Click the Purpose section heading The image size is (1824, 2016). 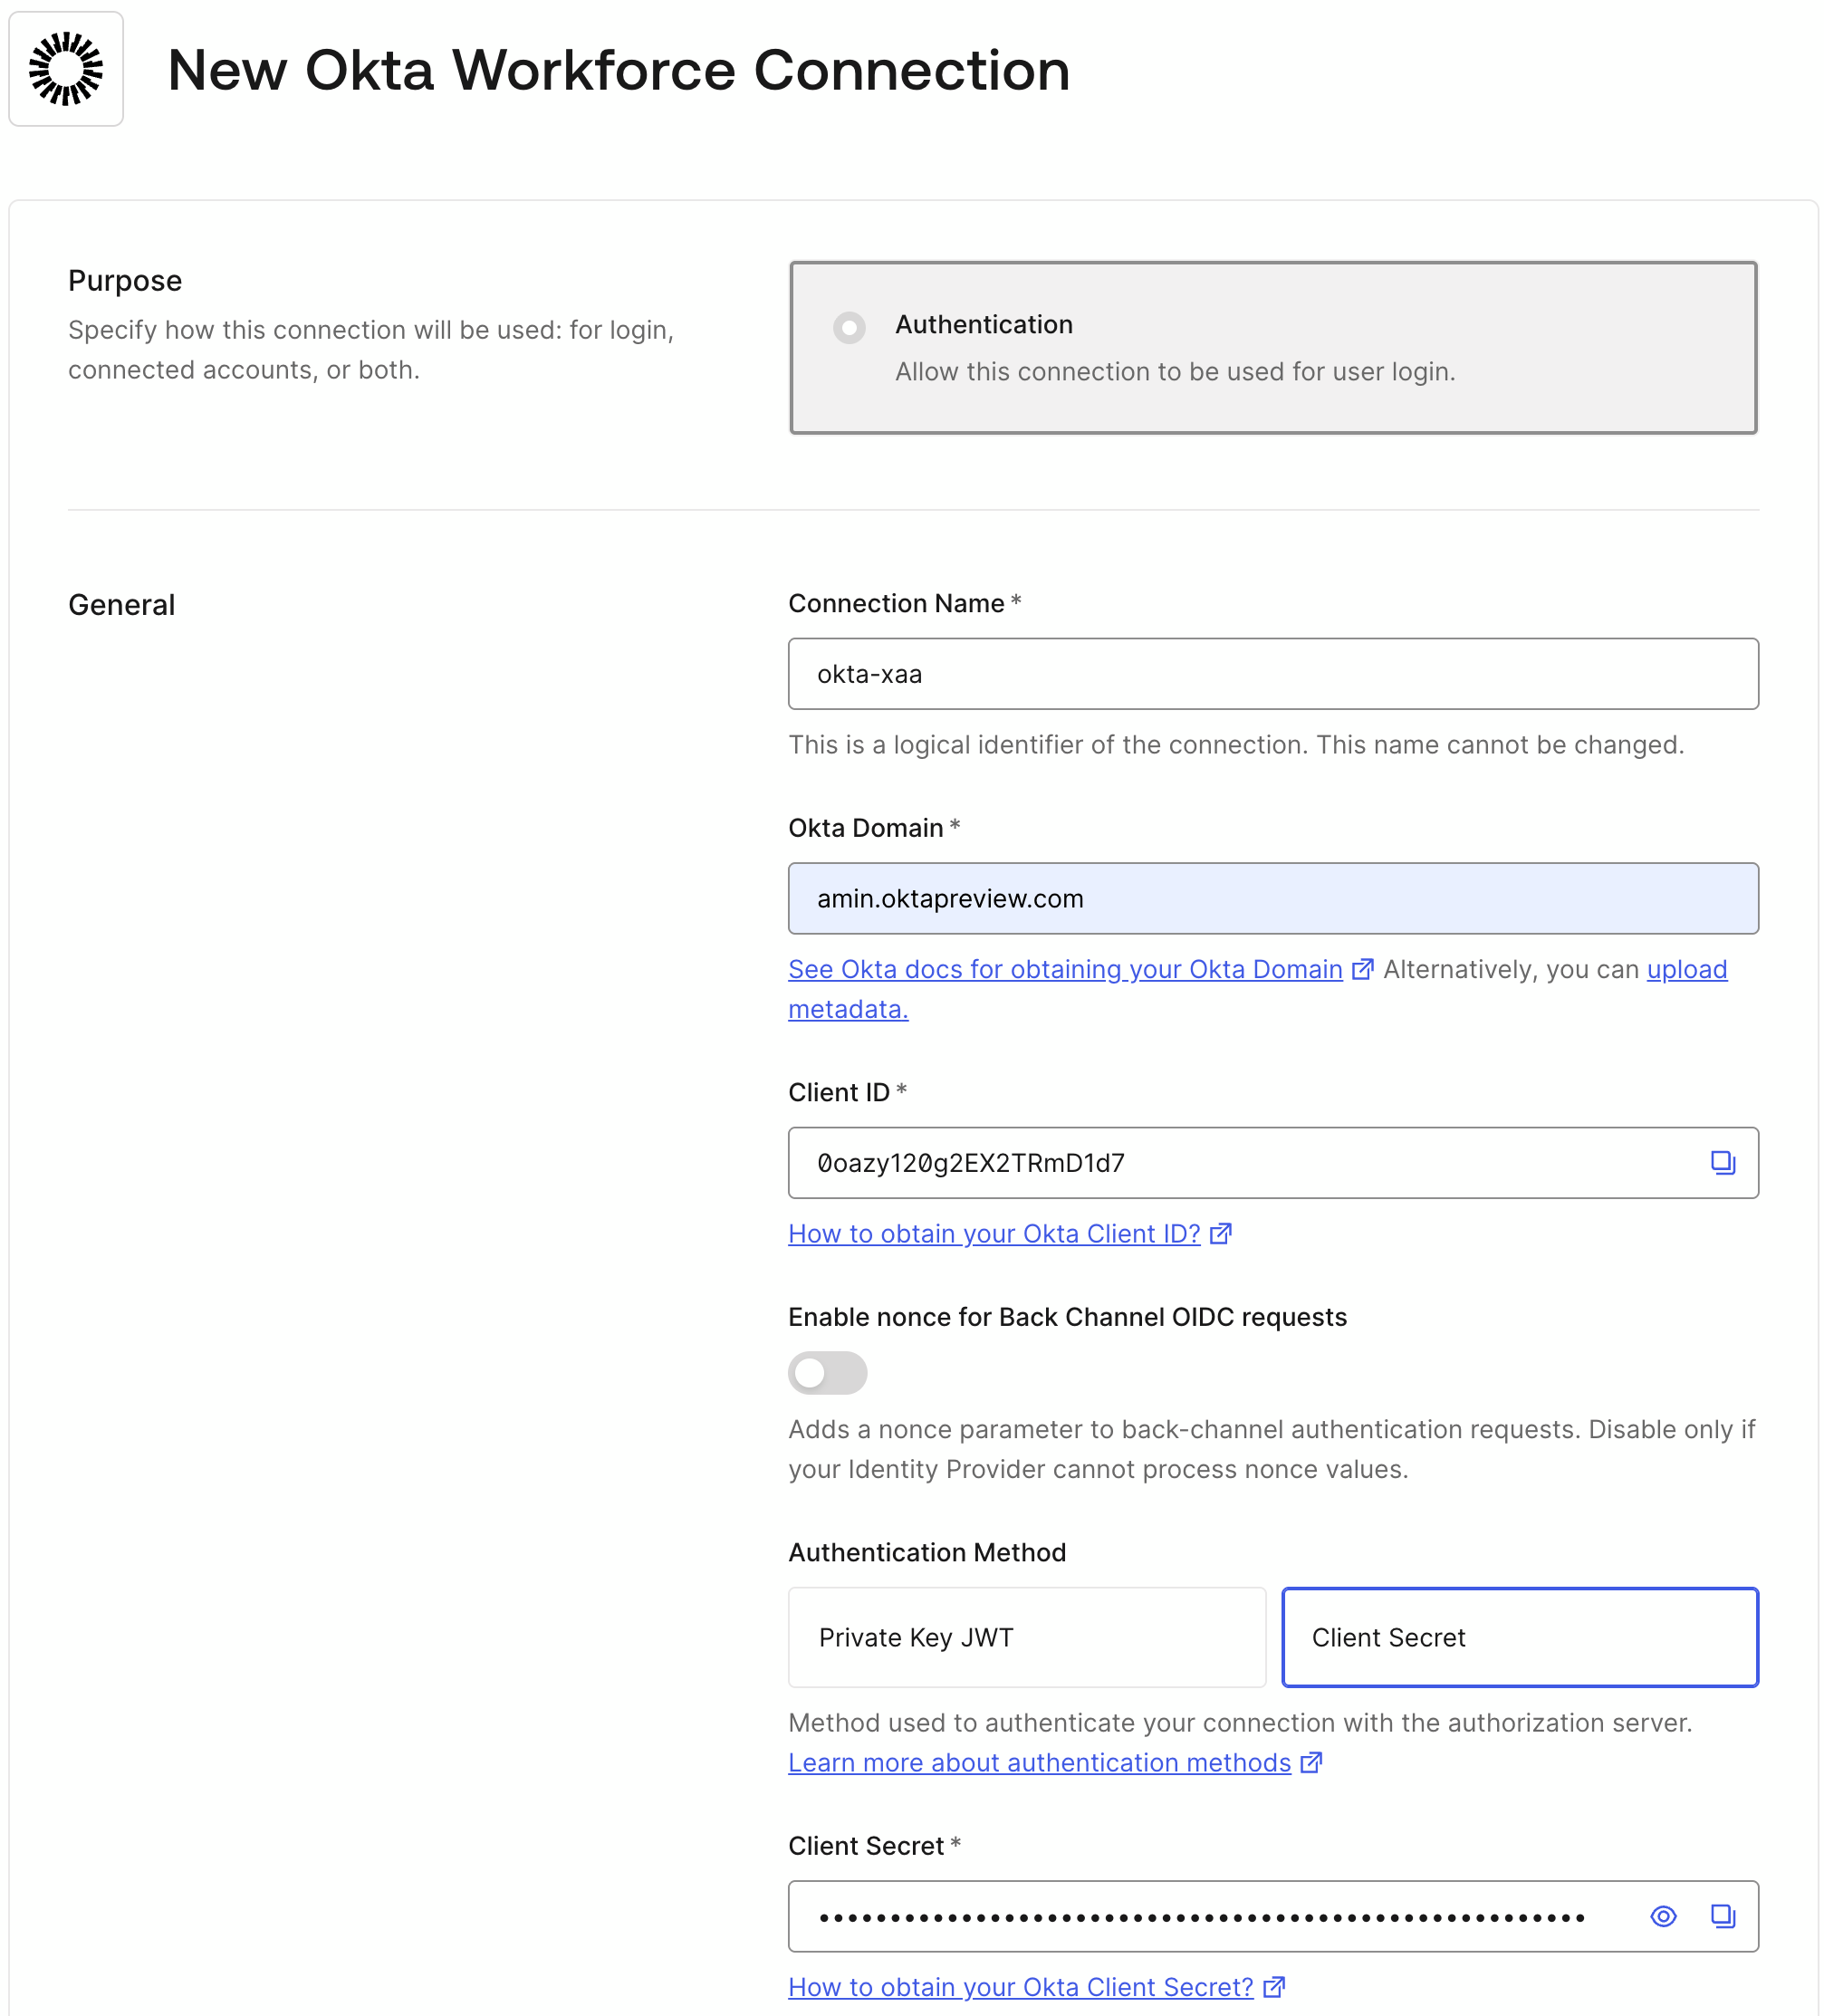[125, 281]
